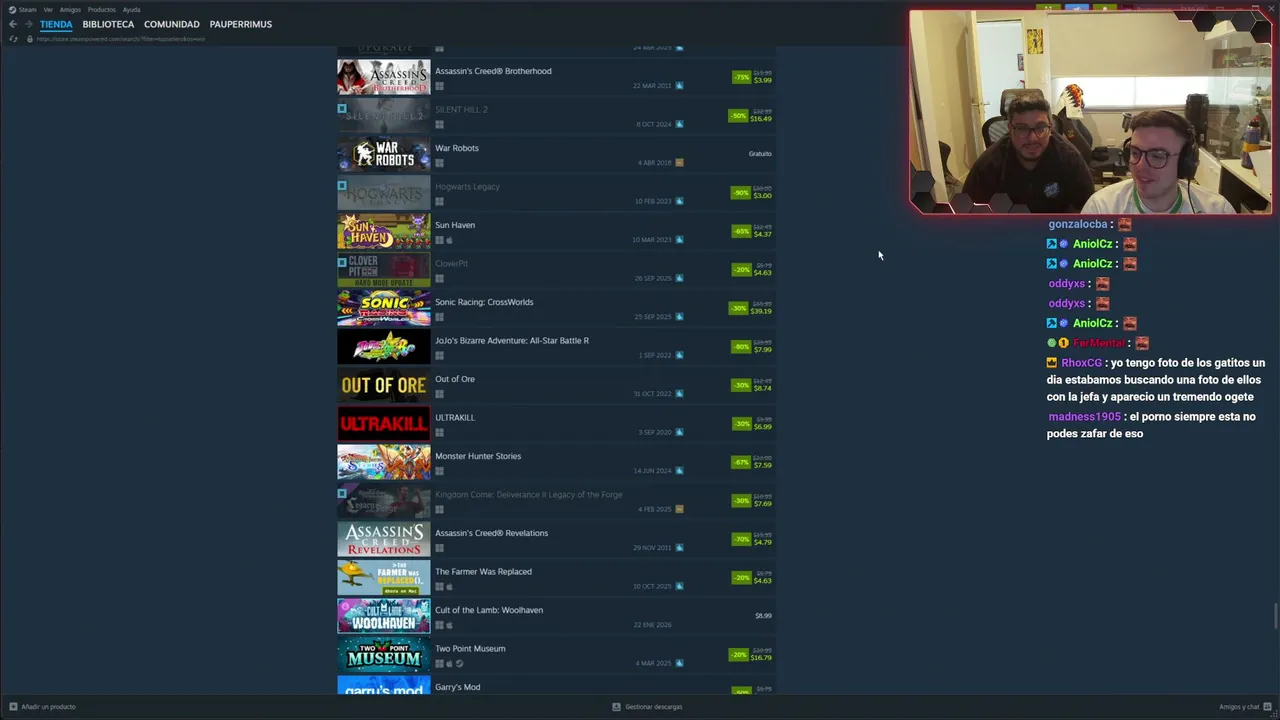Click the page reload icon
Screen dimensions: 1280x720
[13, 39]
